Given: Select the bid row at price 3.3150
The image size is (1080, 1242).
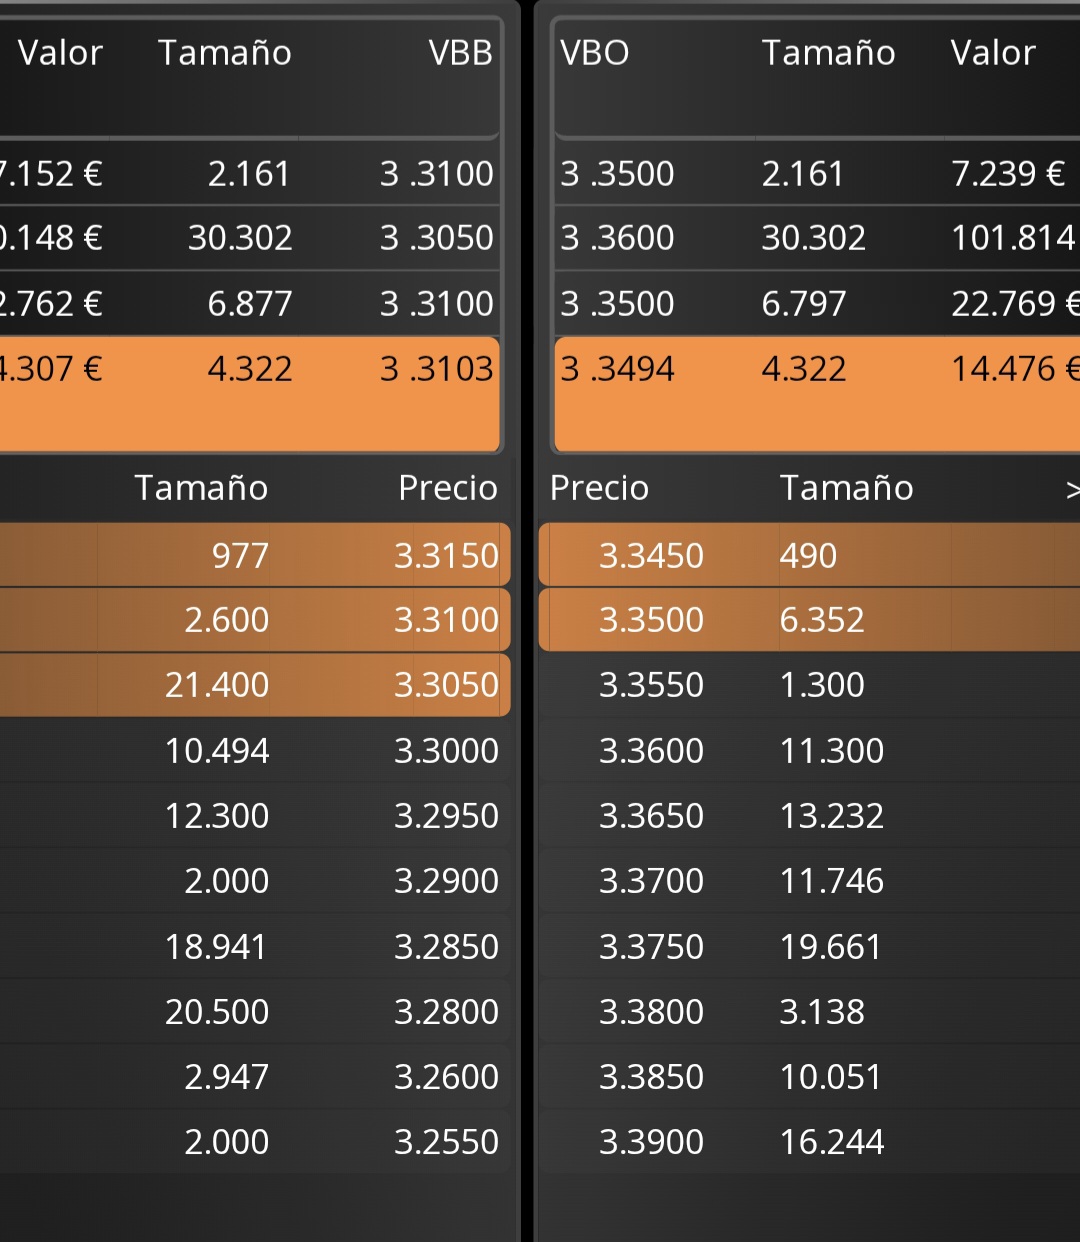Looking at the screenshot, I should coord(255,555).
